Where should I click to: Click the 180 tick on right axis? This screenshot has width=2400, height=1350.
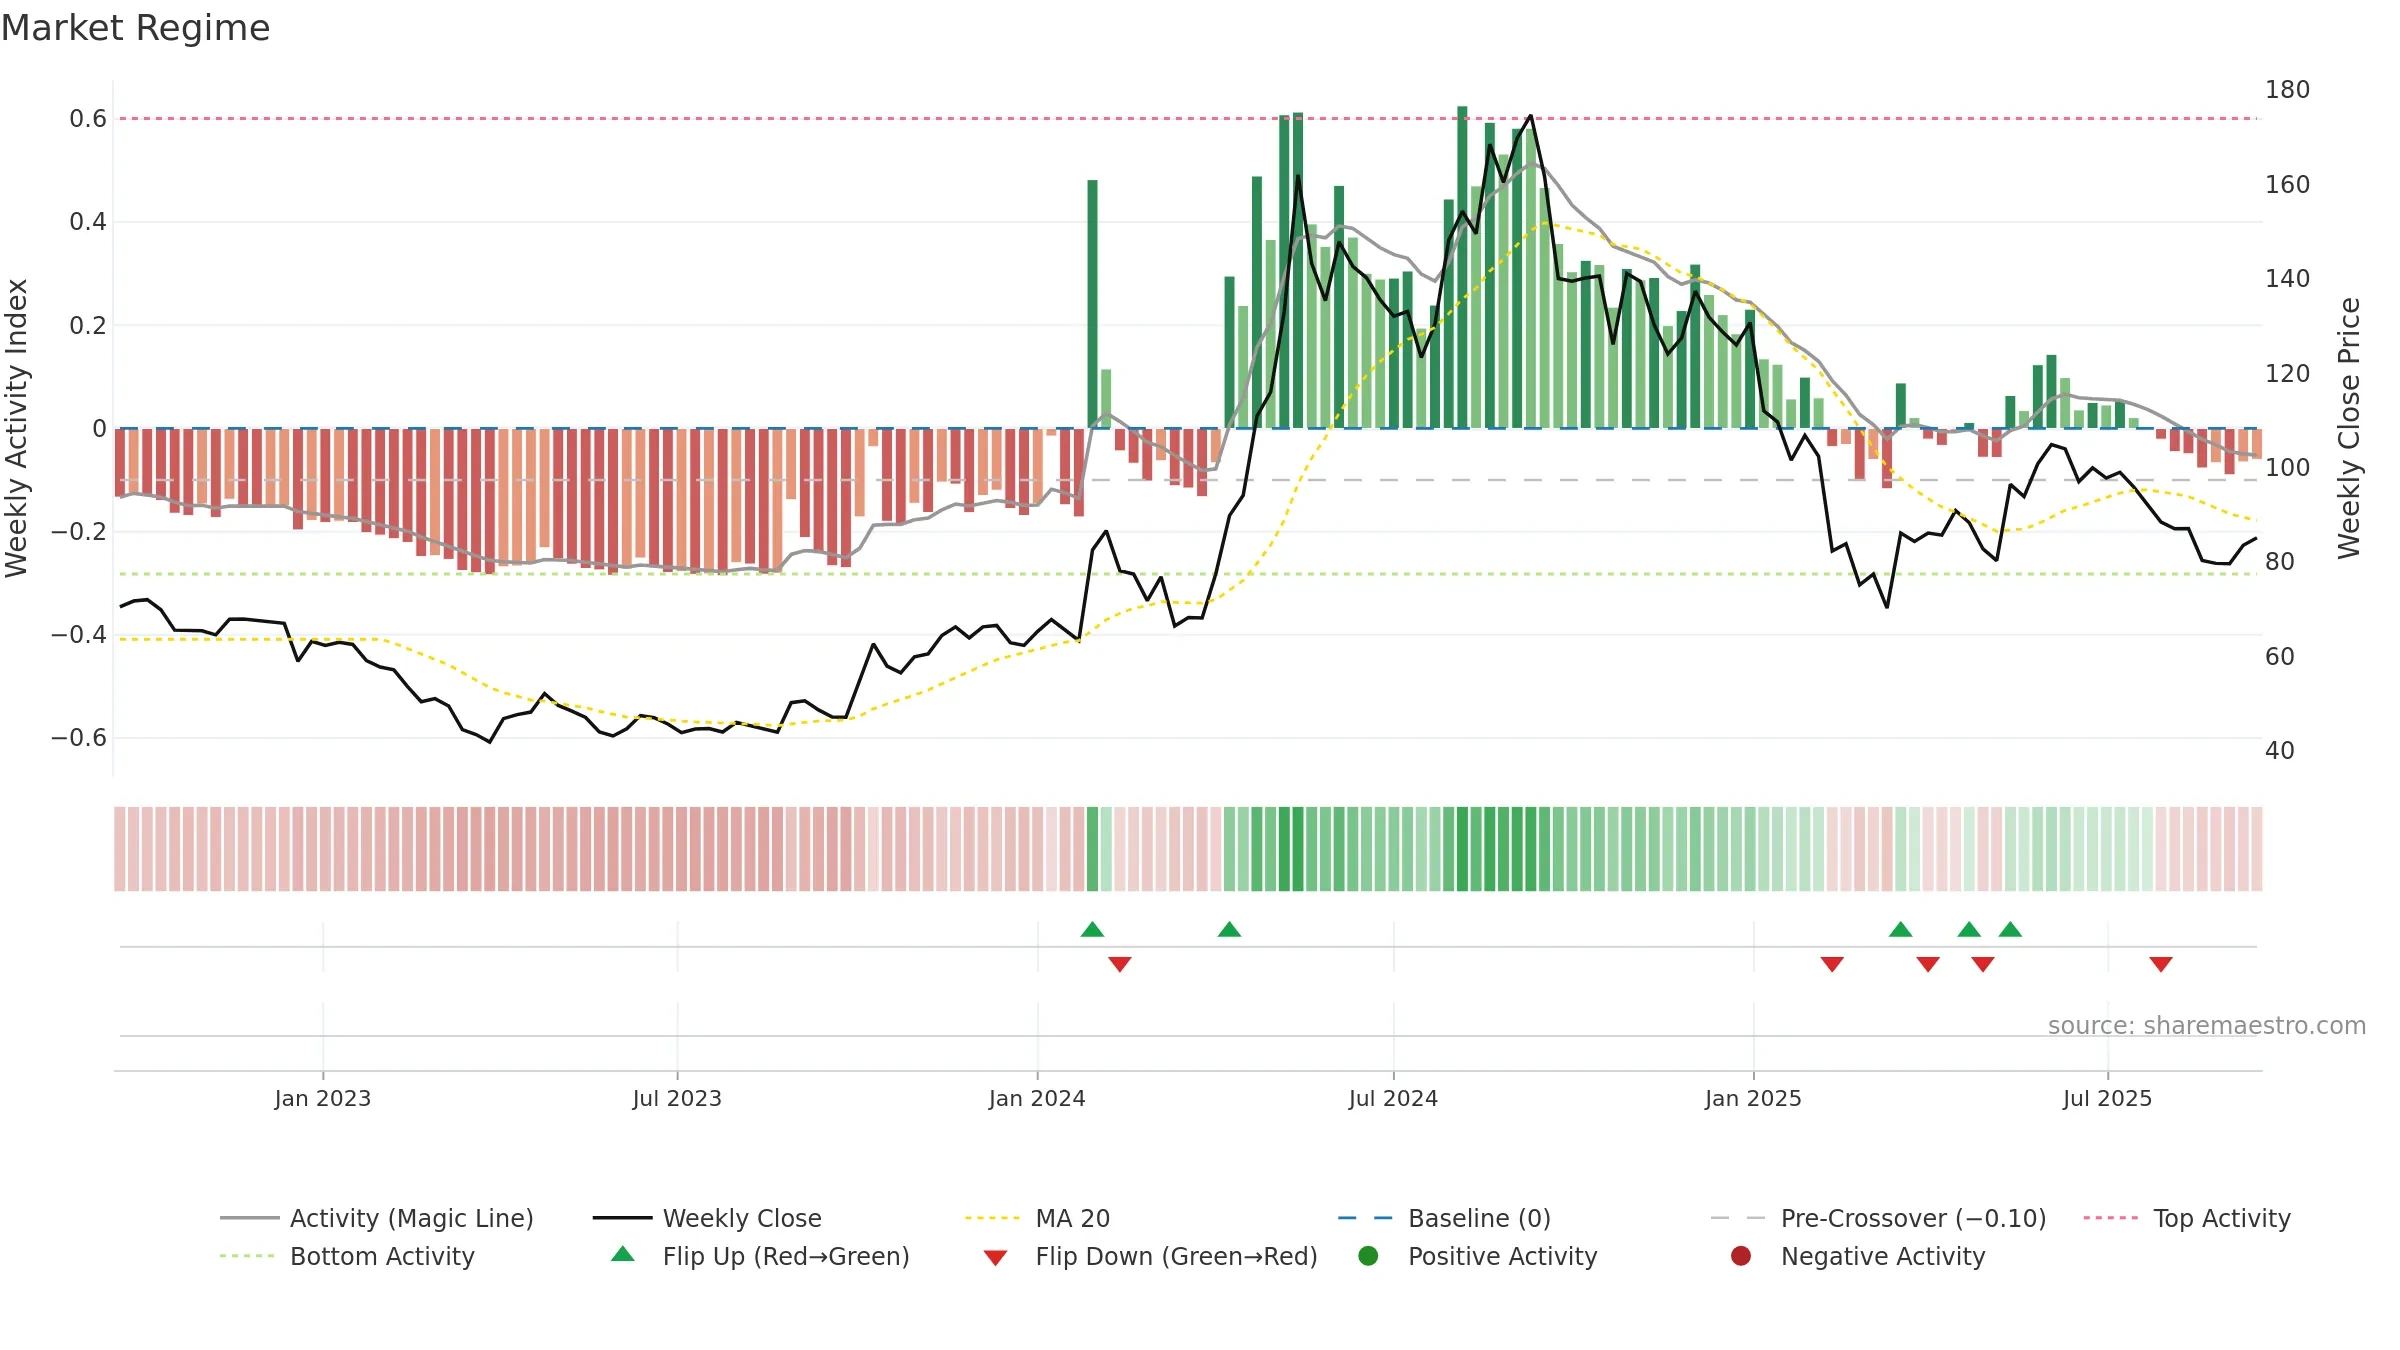(x=2287, y=90)
